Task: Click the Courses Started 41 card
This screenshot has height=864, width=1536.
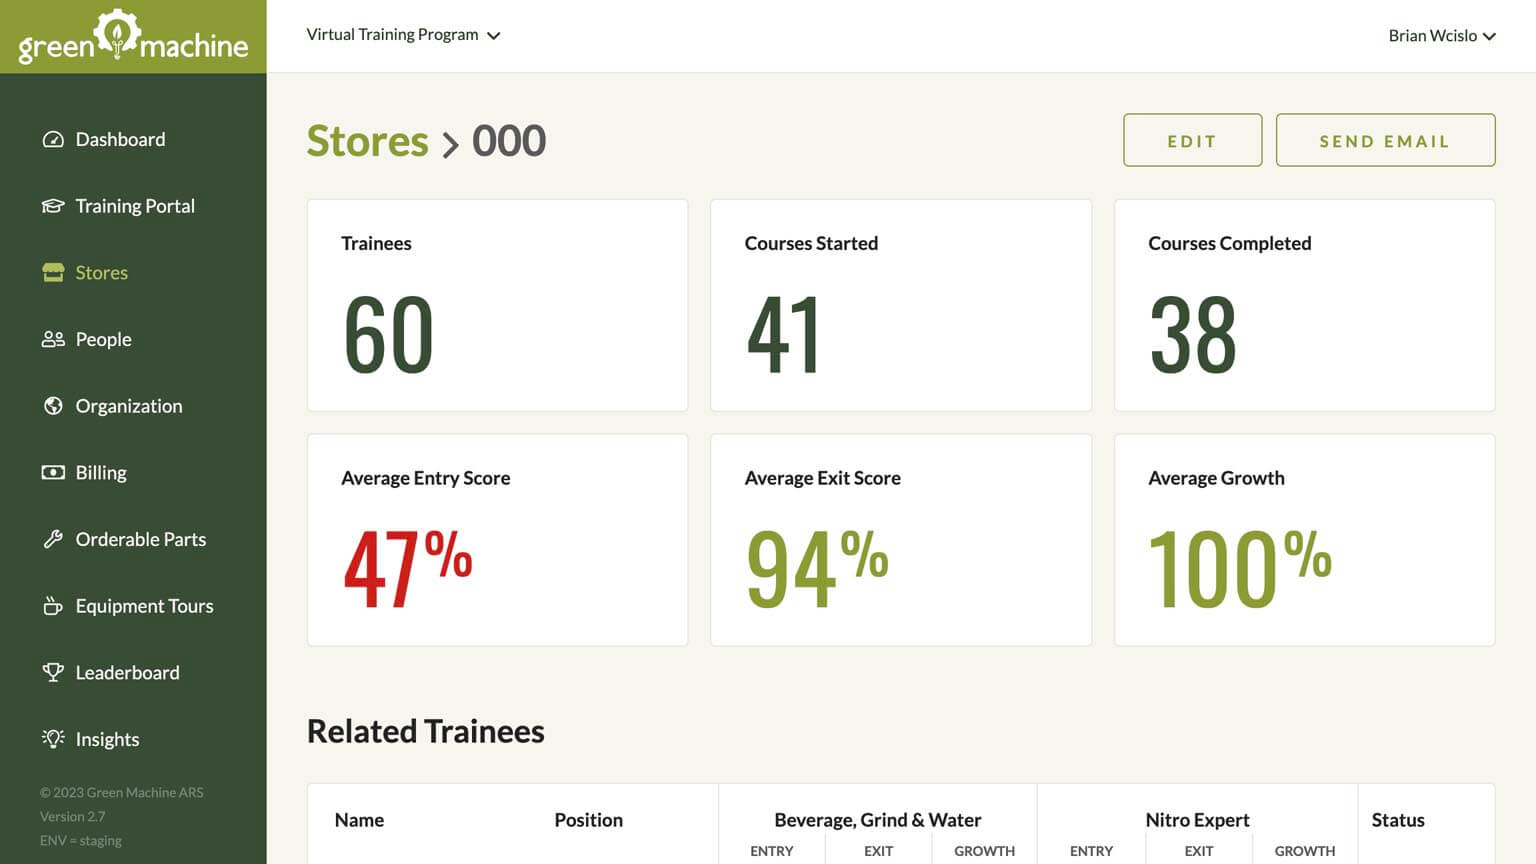Action: tap(901, 305)
